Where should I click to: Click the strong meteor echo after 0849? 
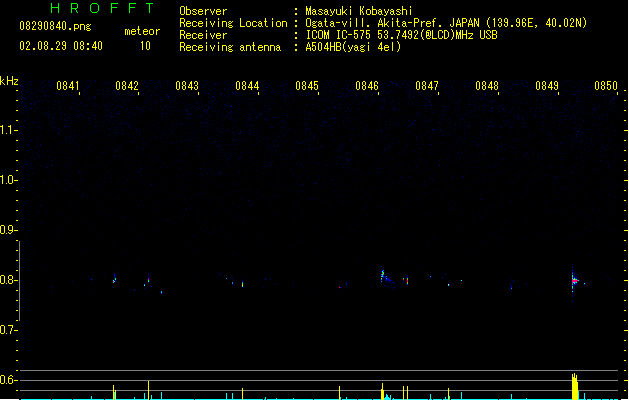coord(574,281)
